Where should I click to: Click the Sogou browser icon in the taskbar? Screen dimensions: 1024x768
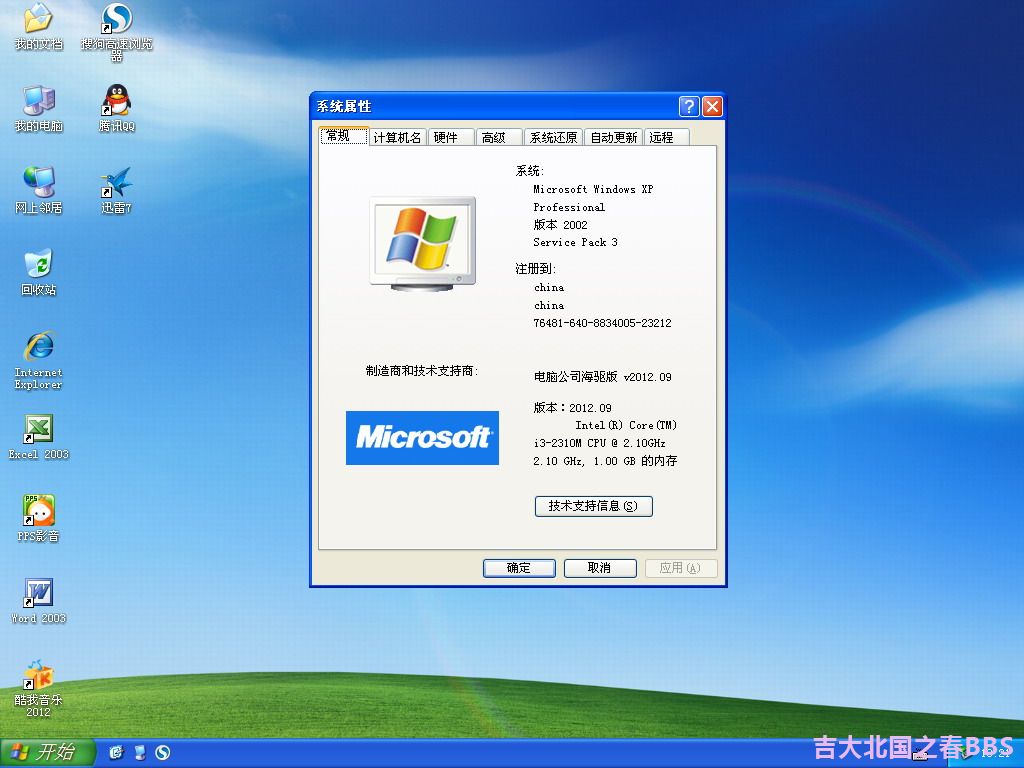tap(163, 752)
